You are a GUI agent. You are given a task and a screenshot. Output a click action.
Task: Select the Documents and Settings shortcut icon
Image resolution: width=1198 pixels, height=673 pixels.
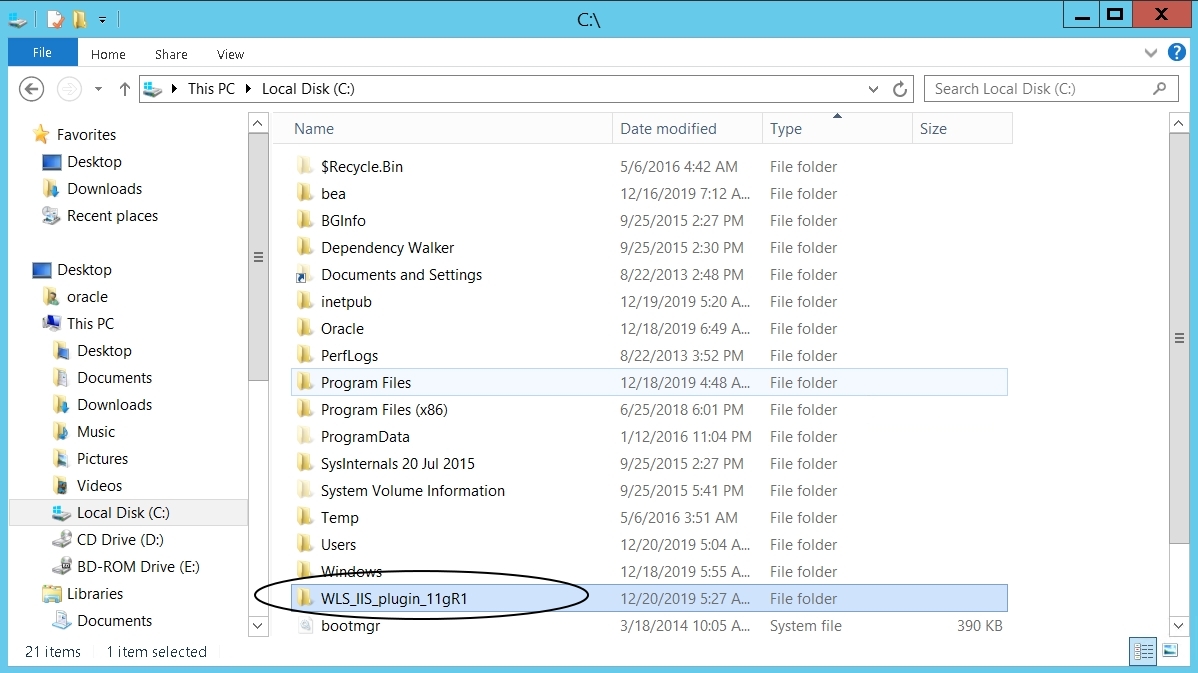pyautogui.click(x=303, y=275)
